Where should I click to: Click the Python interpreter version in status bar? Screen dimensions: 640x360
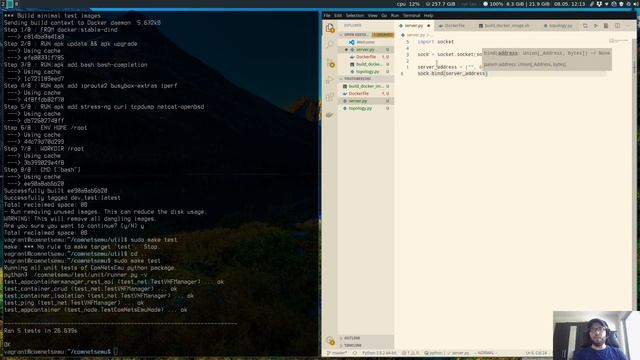click(x=379, y=353)
